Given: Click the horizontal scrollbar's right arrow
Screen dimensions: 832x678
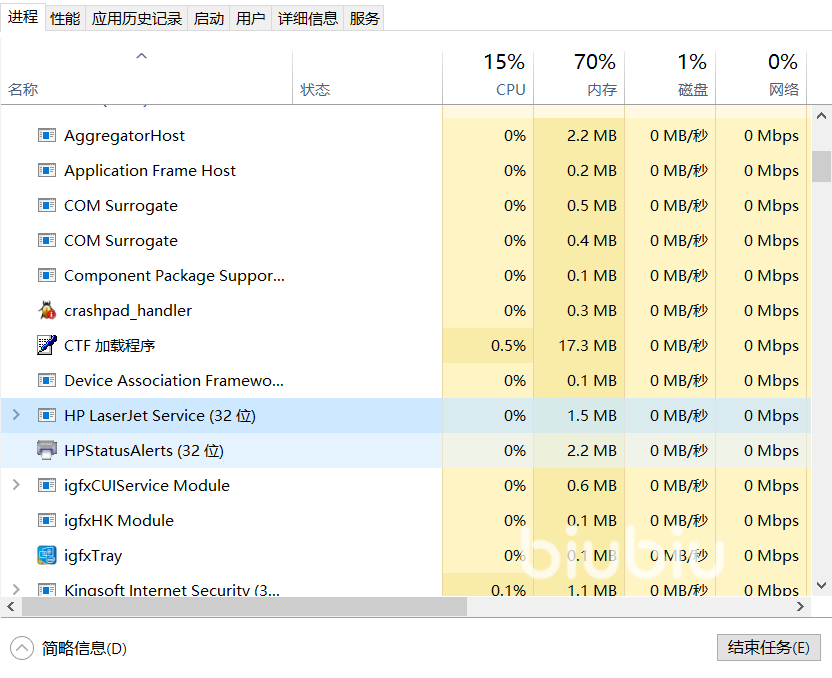Looking at the screenshot, I should coord(800,607).
